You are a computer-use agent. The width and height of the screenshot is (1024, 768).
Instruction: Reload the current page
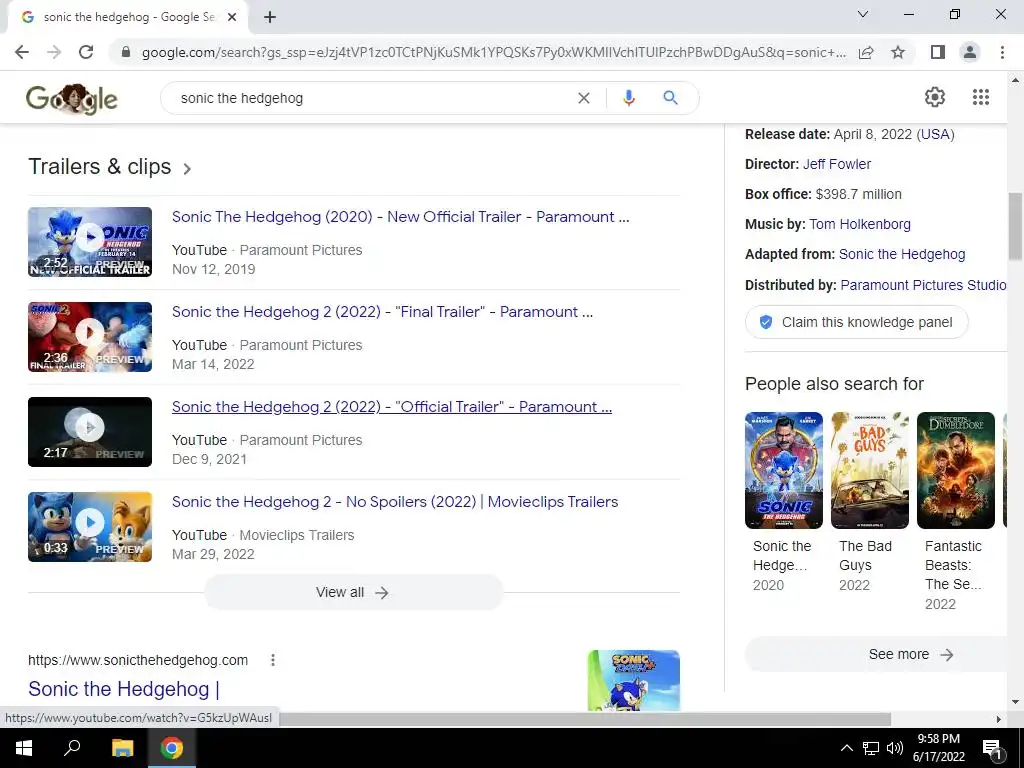(x=86, y=52)
